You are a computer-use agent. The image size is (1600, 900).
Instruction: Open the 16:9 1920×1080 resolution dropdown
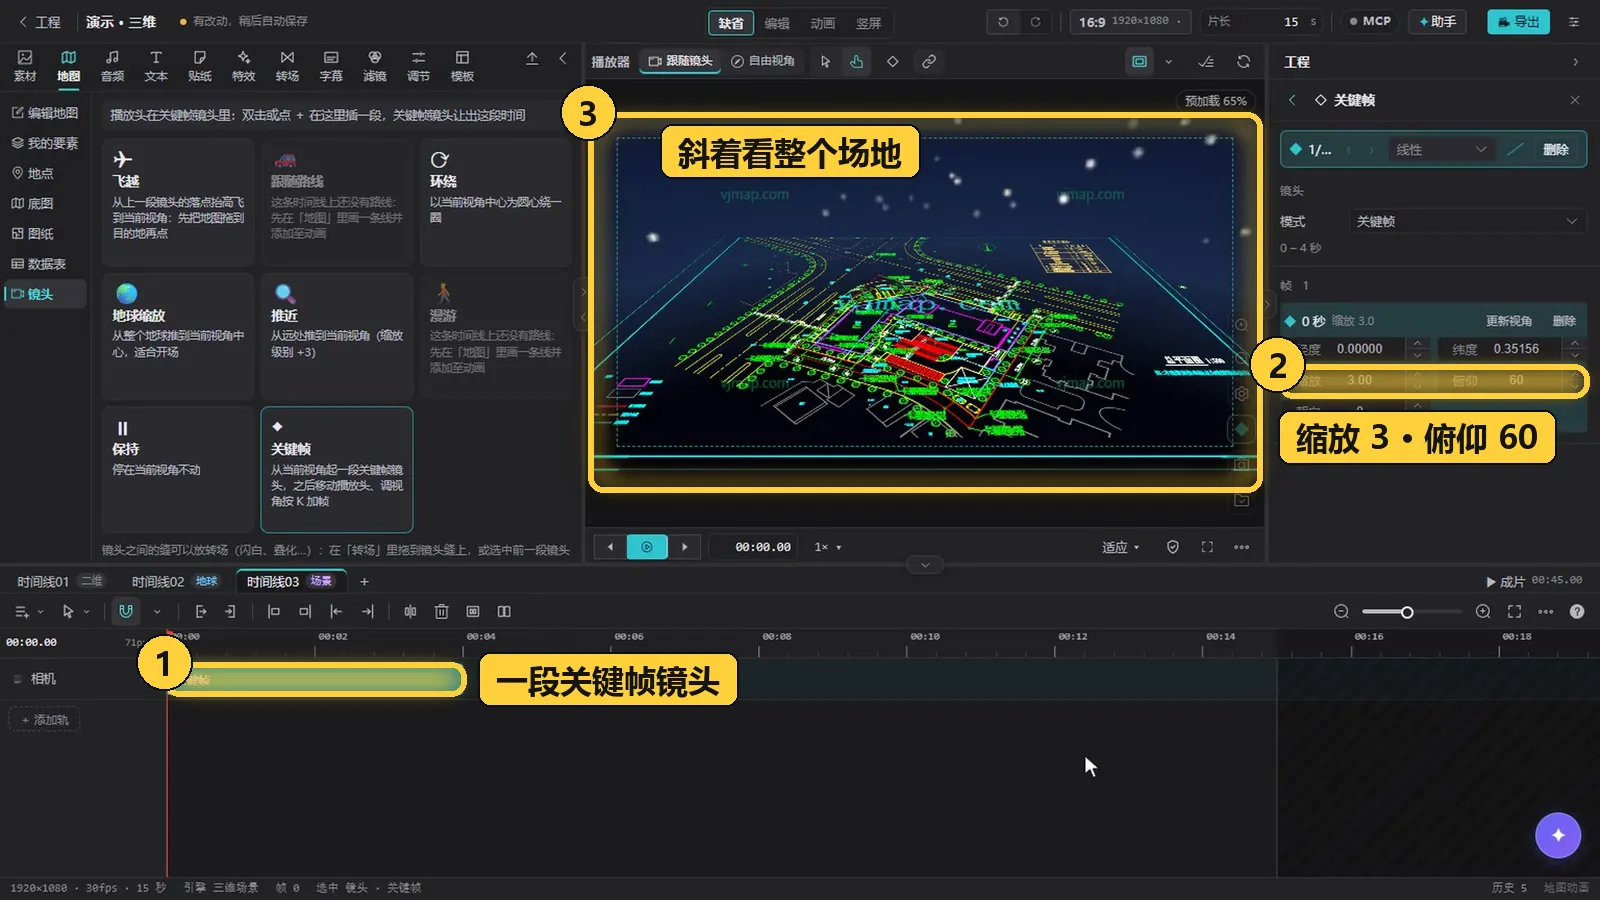[x=1130, y=21]
